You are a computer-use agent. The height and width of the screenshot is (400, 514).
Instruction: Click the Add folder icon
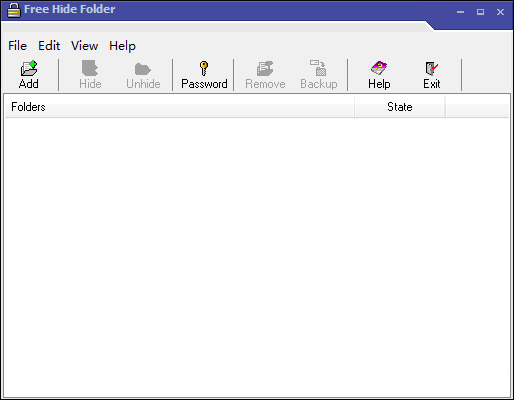29,68
